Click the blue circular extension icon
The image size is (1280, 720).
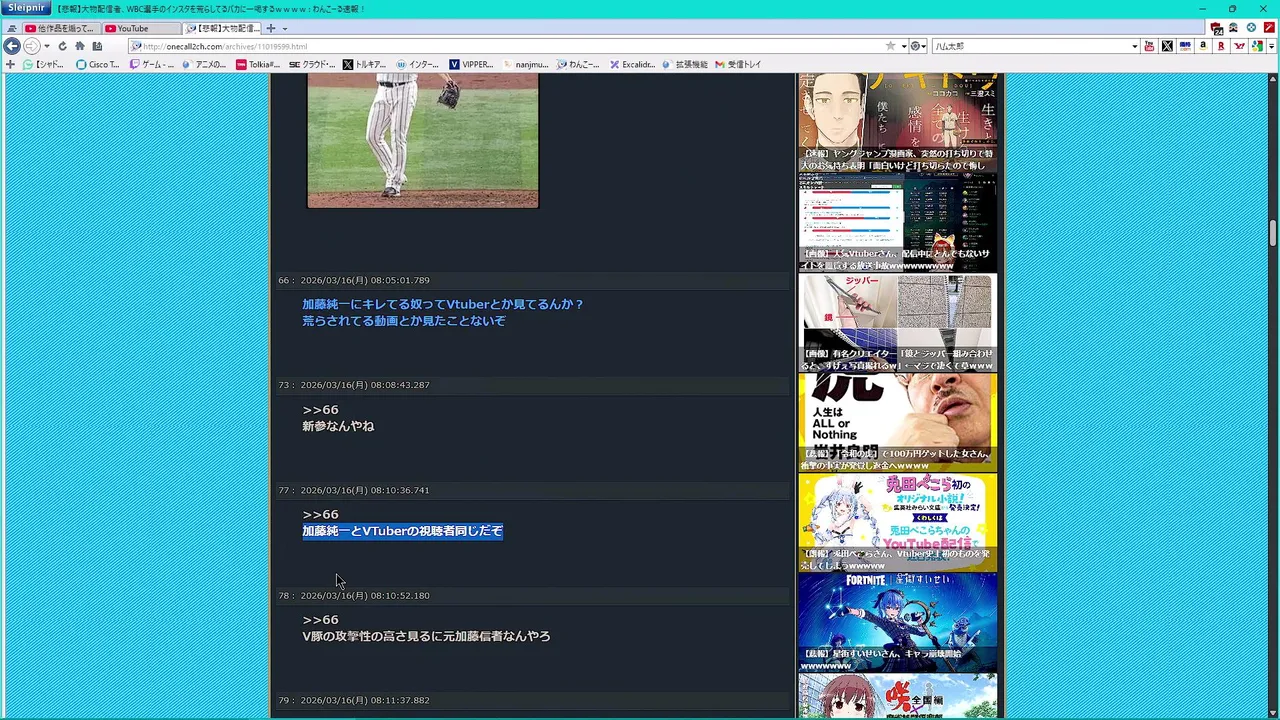[1251, 28]
